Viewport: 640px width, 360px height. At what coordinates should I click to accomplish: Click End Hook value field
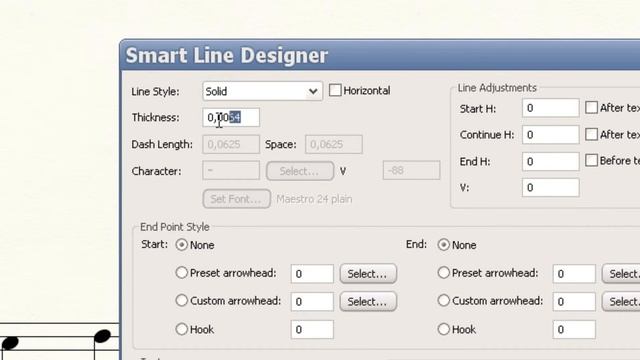pyautogui.click(x=574, y=329)
